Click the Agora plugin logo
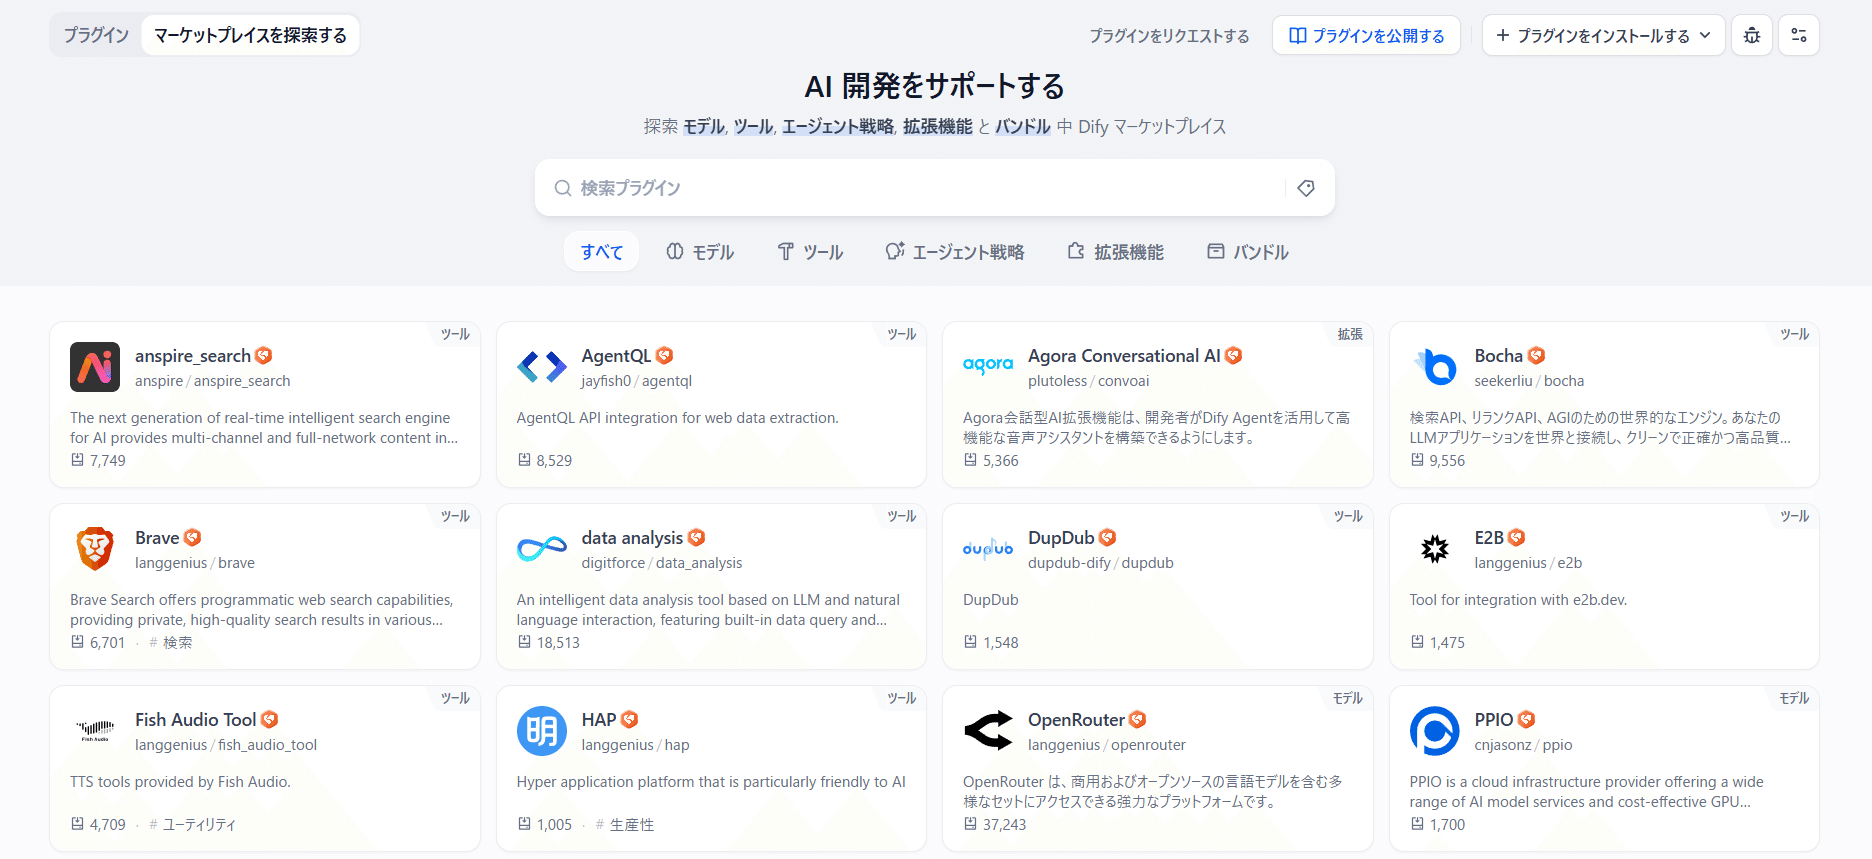Image resolution: width=1872 pixels, height=859 pixels. tap(988, 367)
